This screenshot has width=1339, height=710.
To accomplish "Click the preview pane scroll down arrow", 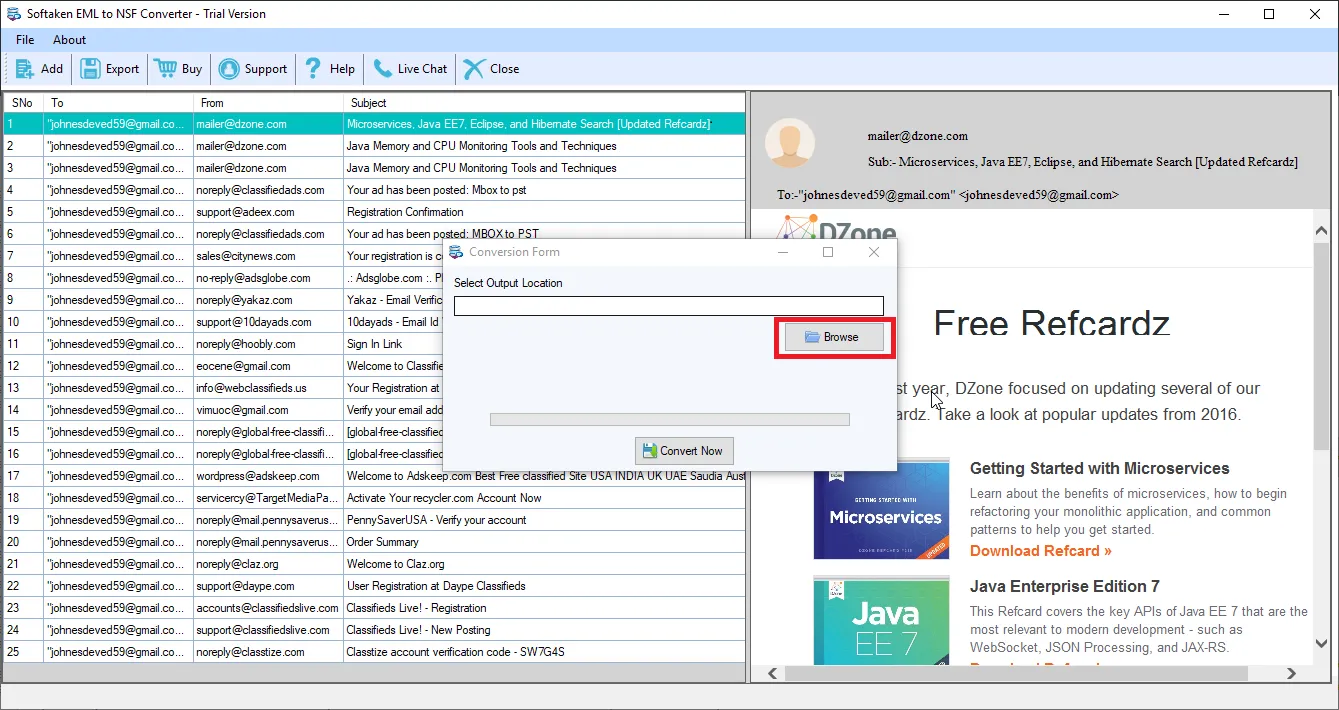I will click(x=1321, y=644).
